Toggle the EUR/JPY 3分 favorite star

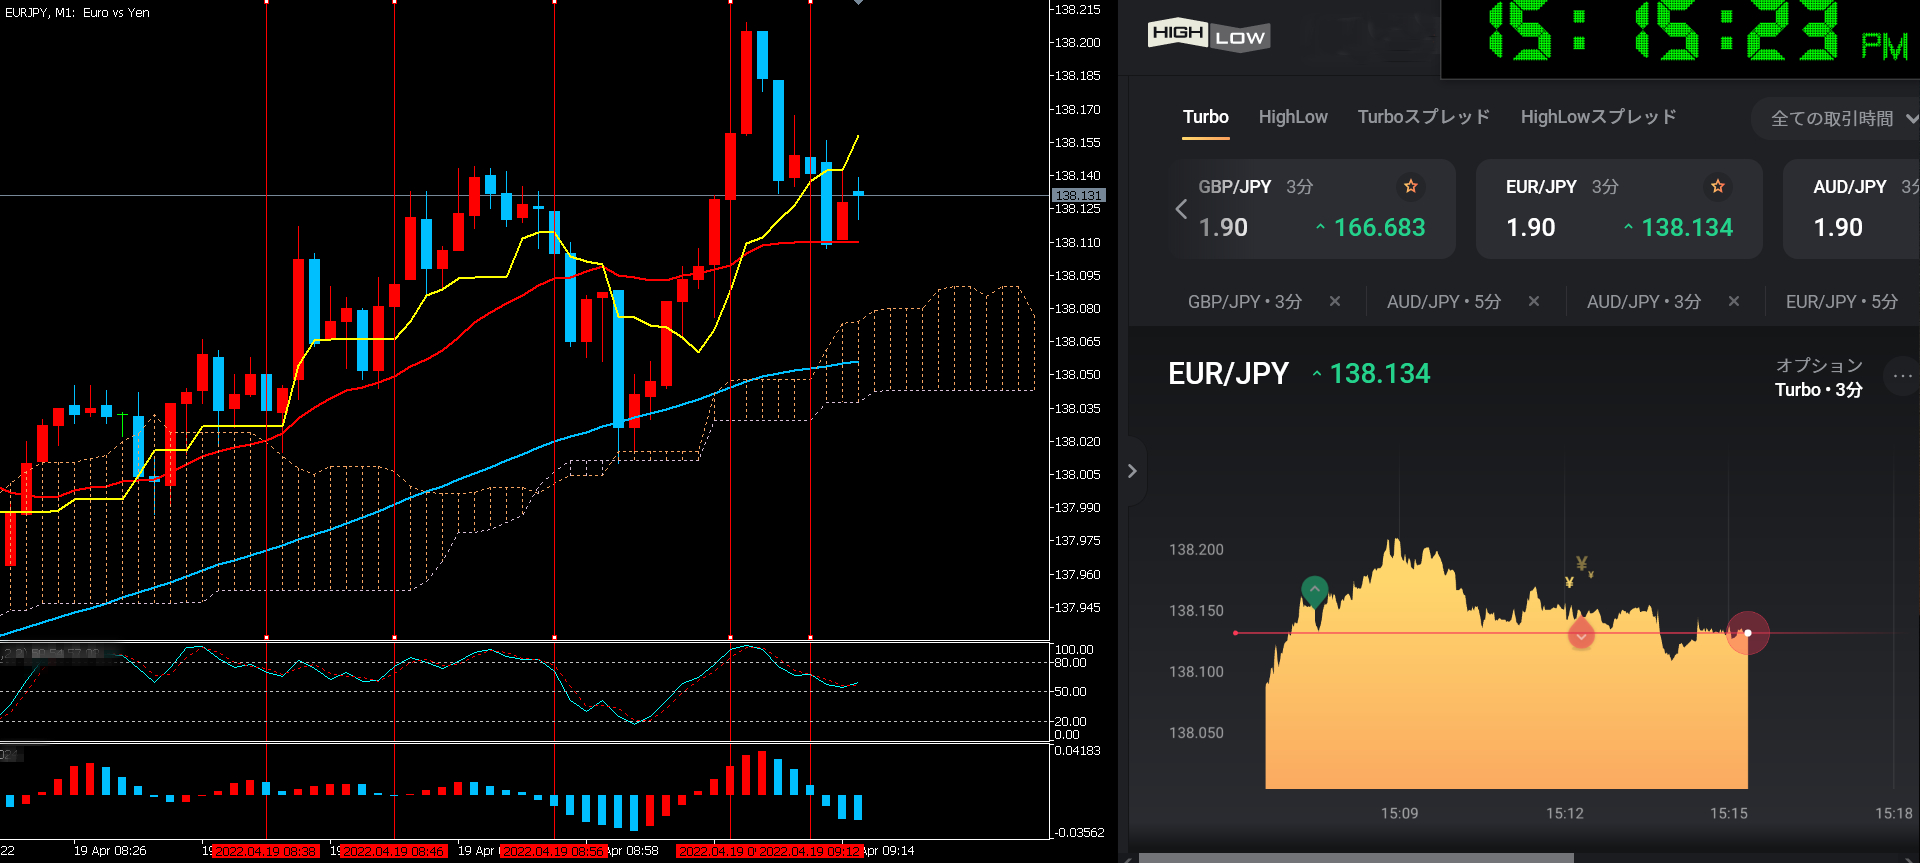1717,187
